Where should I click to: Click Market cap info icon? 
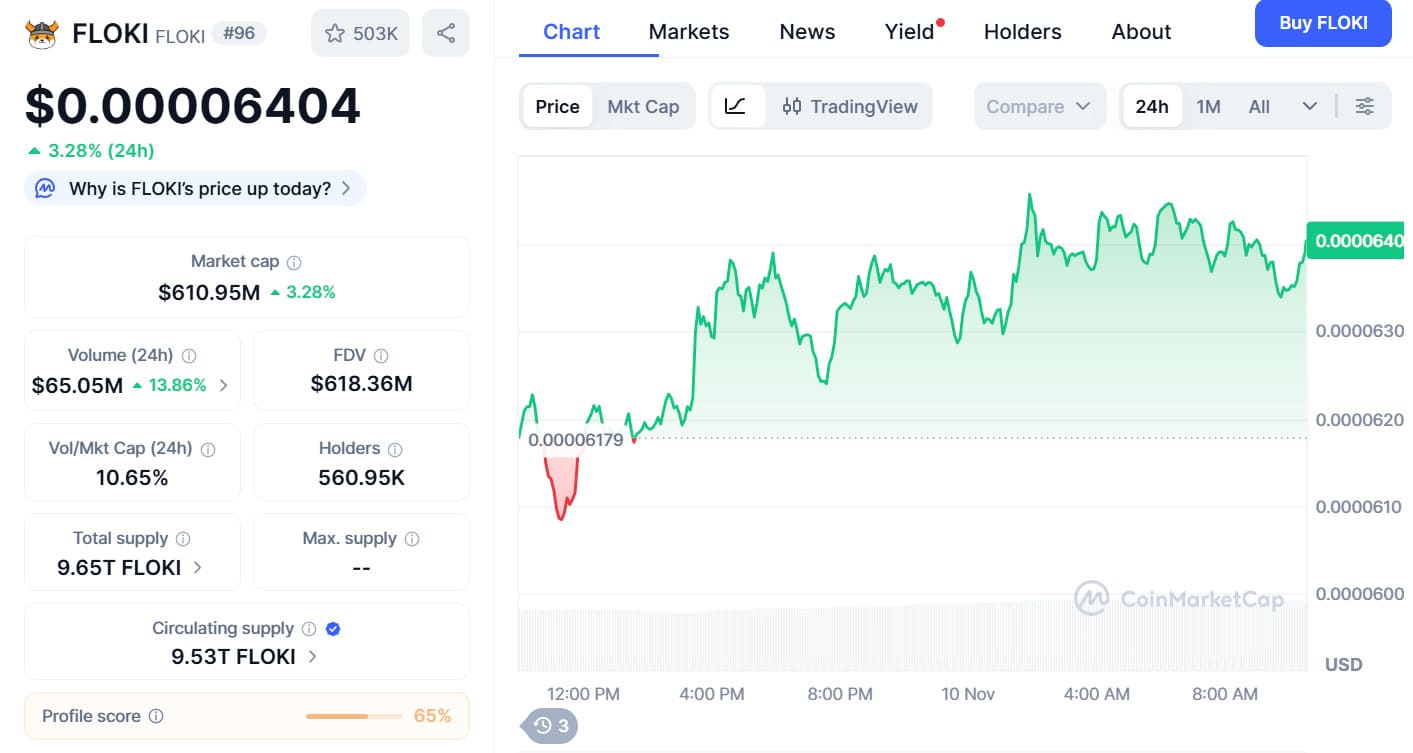(294, 262)
